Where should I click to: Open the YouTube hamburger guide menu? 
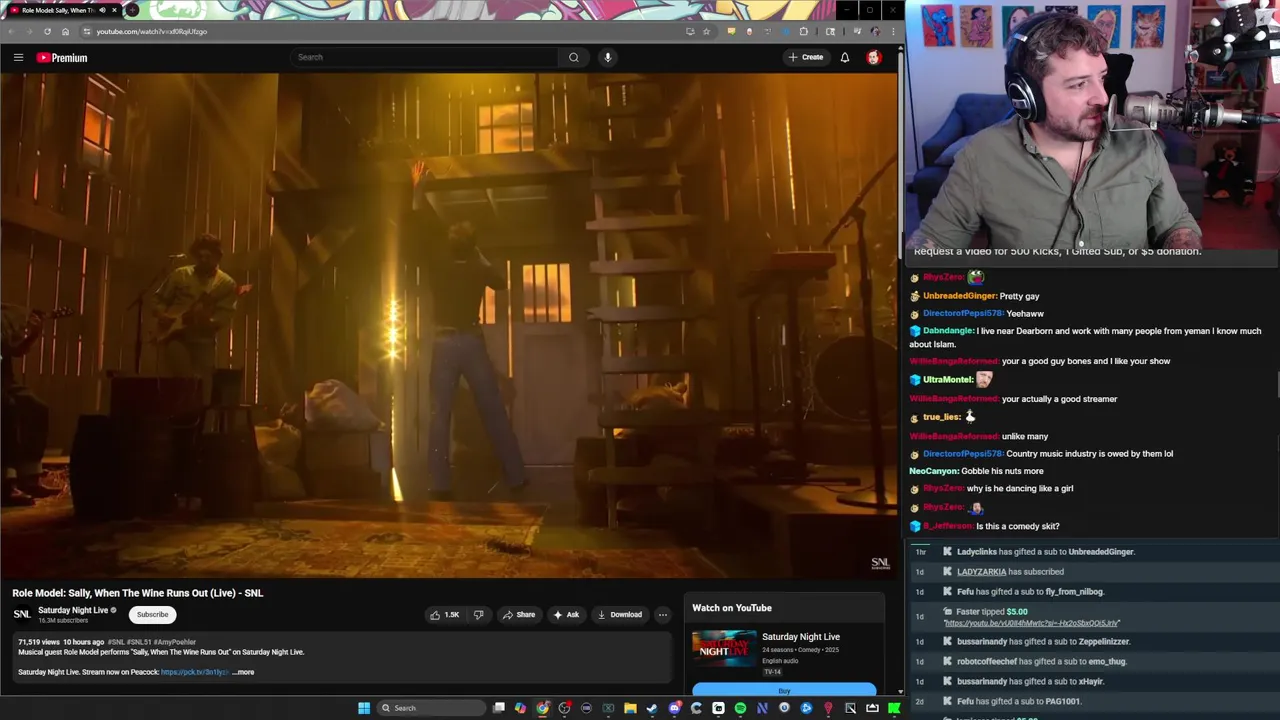click(18, 58)
